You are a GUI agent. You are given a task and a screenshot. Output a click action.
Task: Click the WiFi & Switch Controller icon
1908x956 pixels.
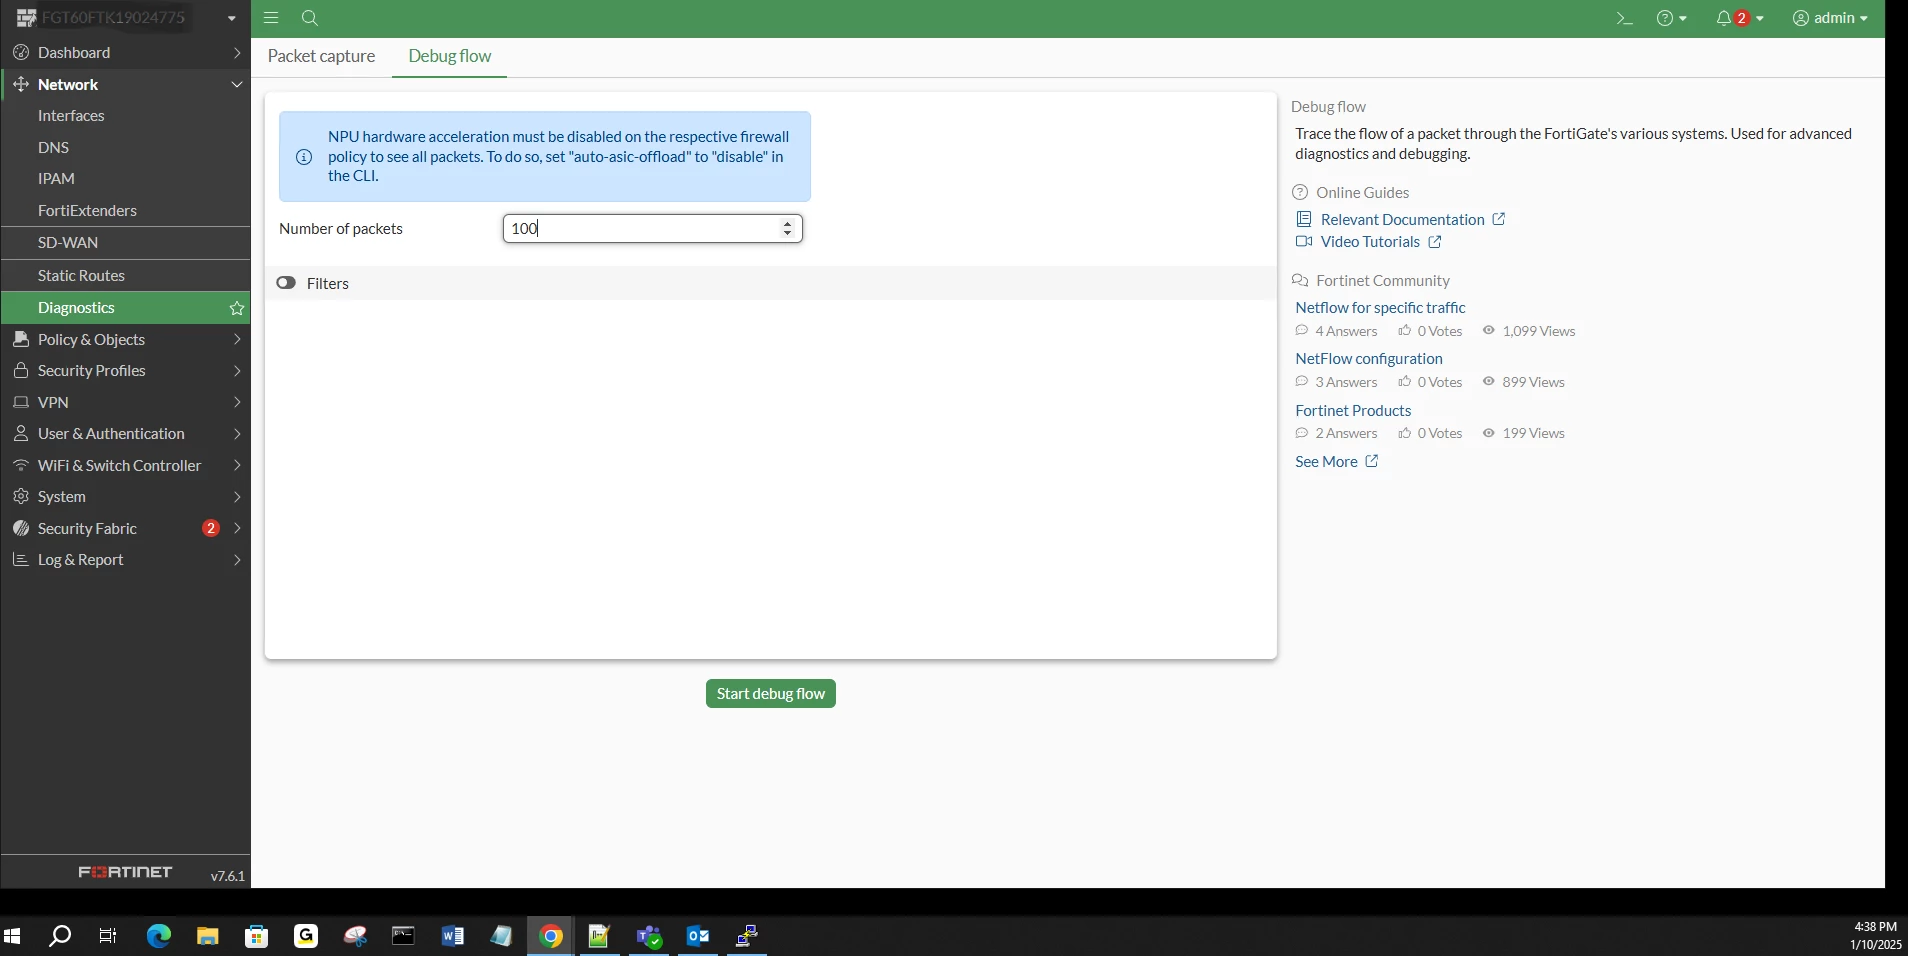[x=21, y=465]
